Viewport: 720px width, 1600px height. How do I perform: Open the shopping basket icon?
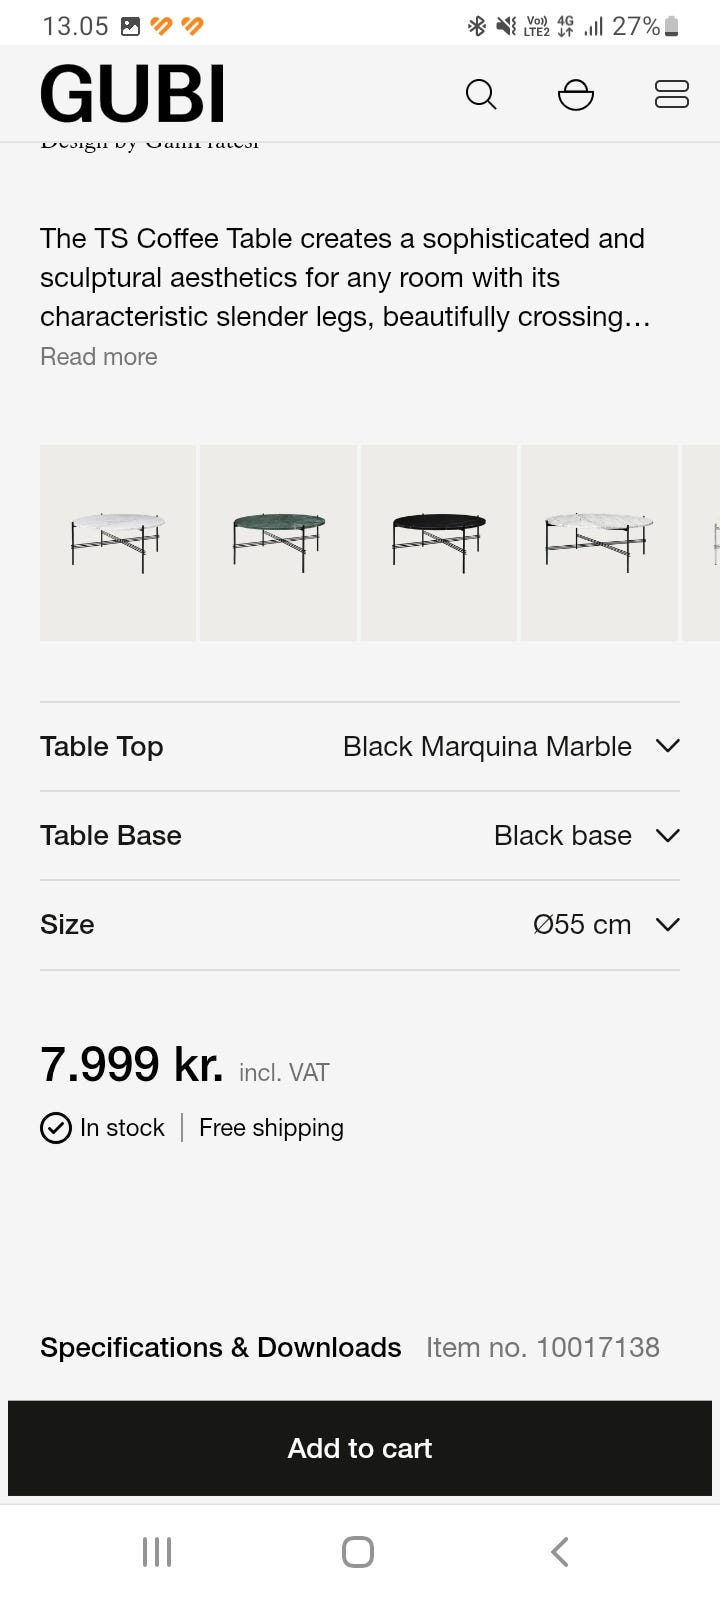pyautogui.click(x=576, y=94)
